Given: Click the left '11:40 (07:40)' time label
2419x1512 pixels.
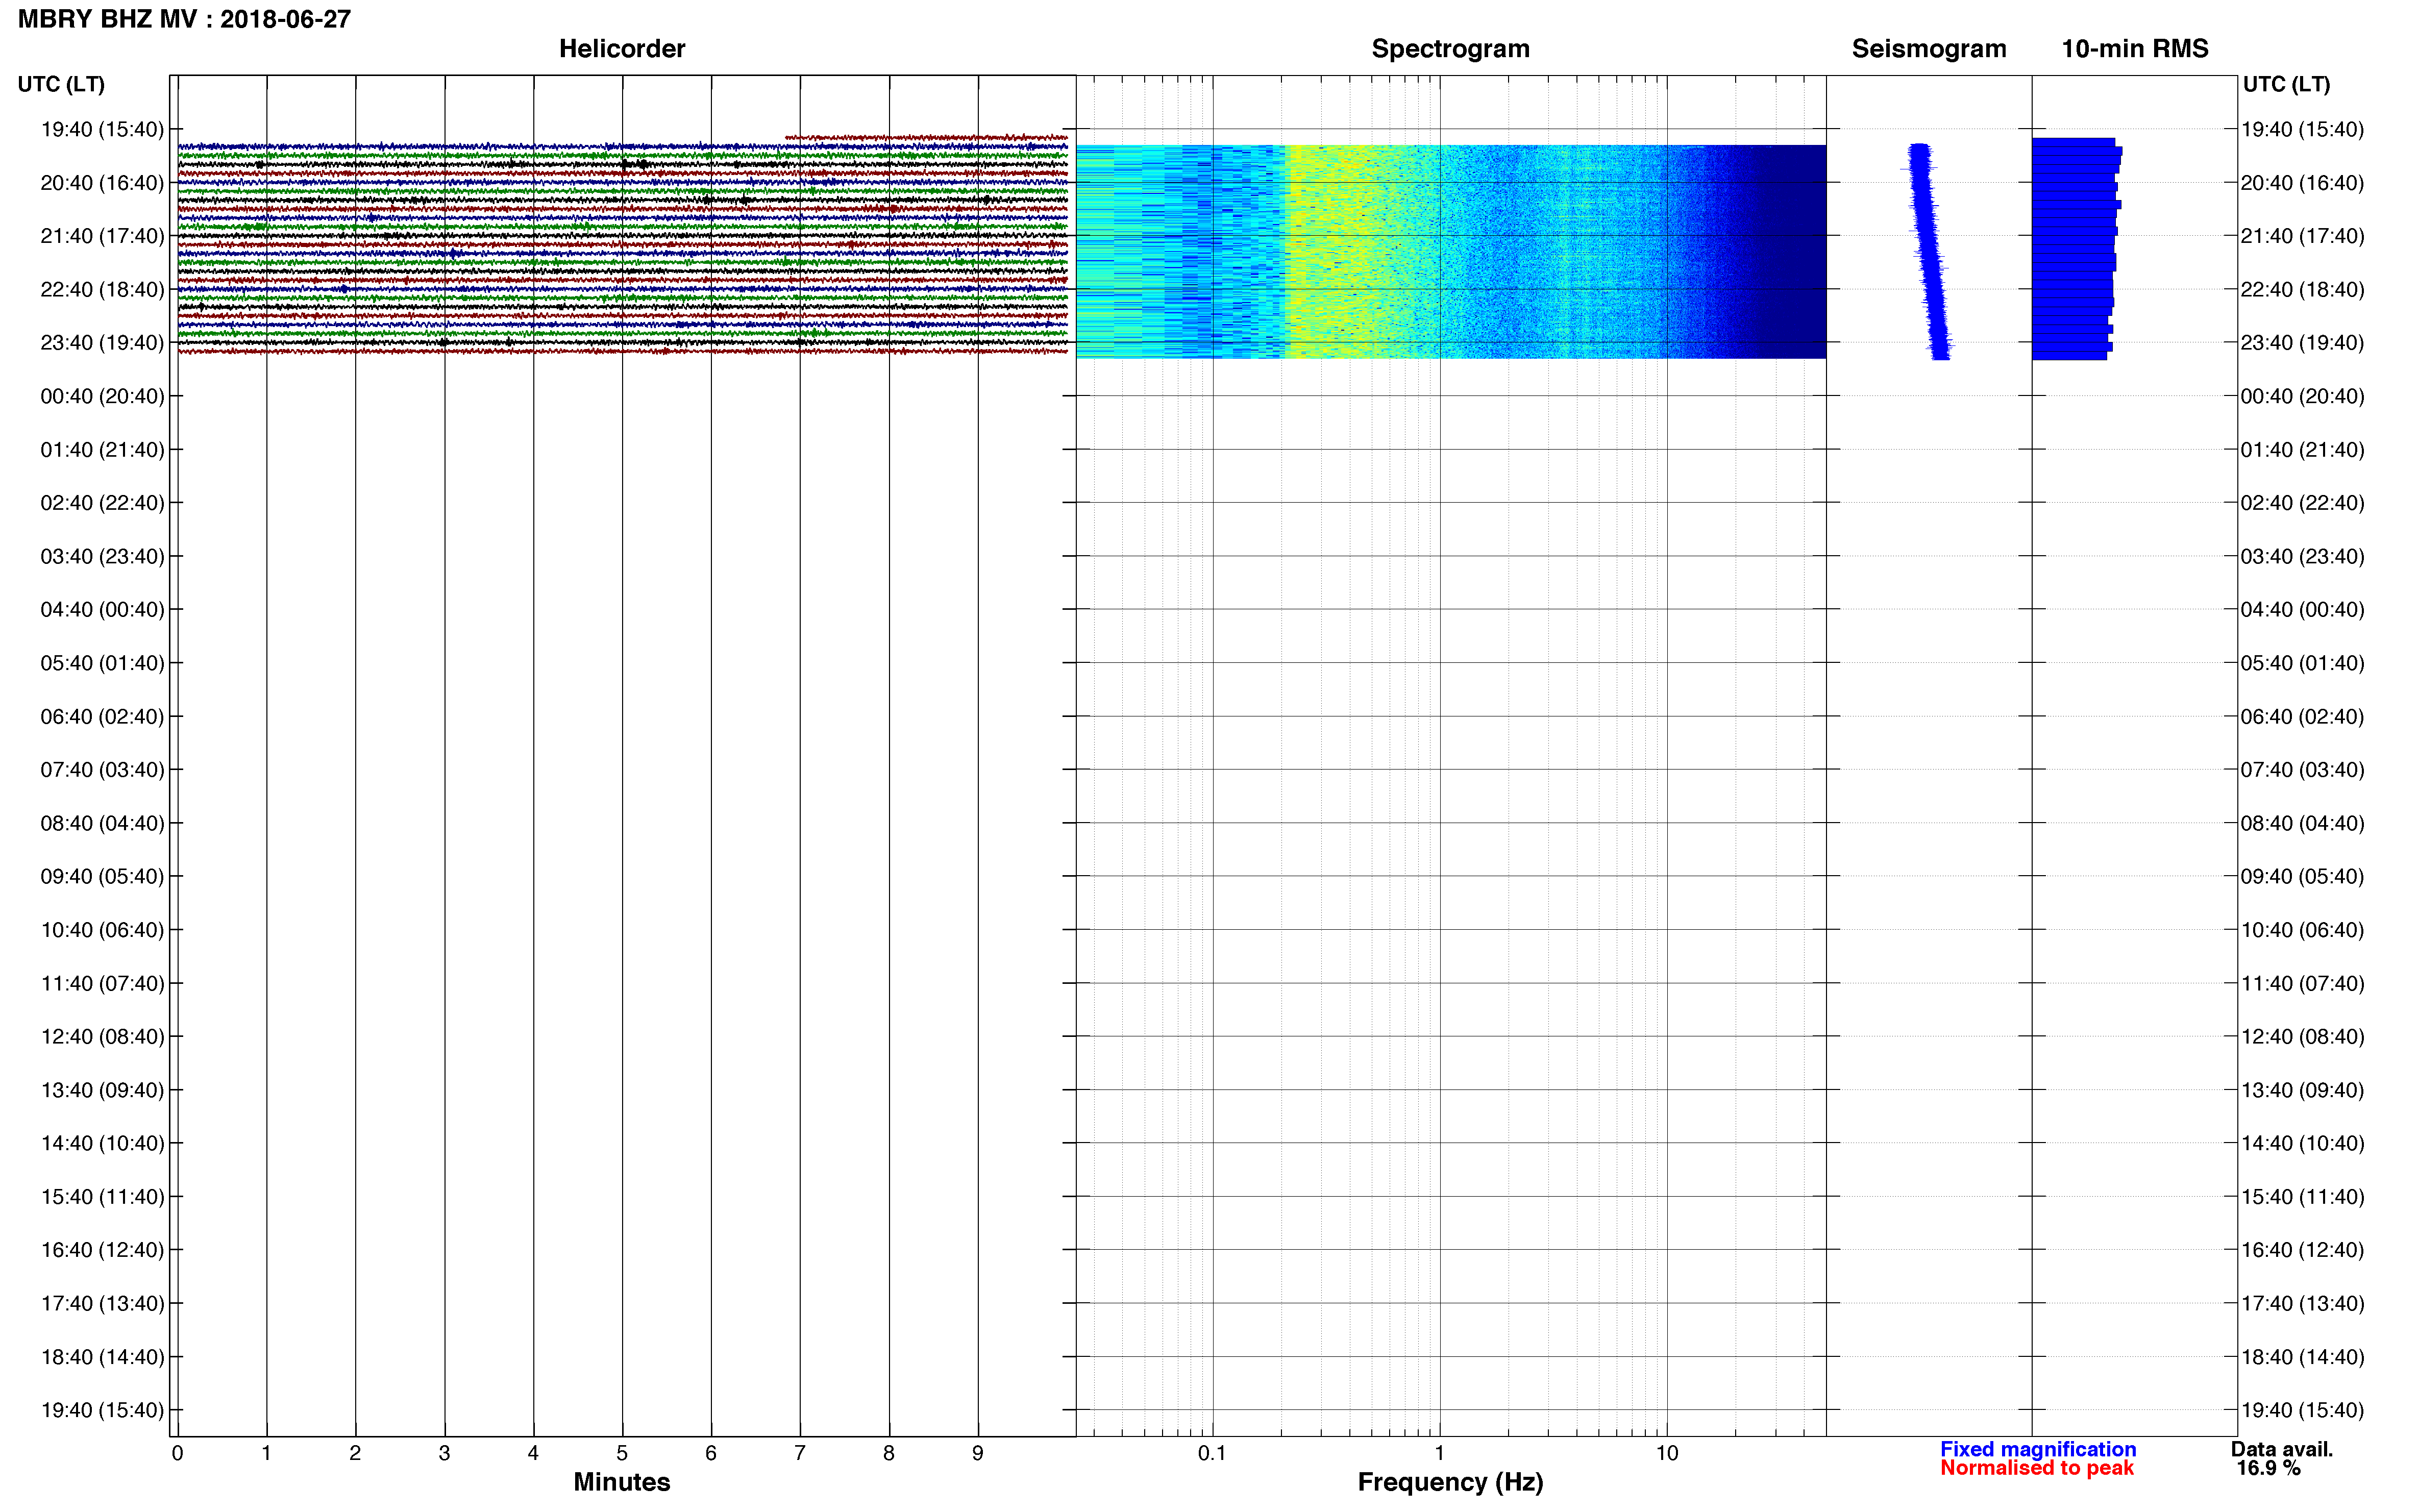Looking at the screenshot, I should (102, 983).
